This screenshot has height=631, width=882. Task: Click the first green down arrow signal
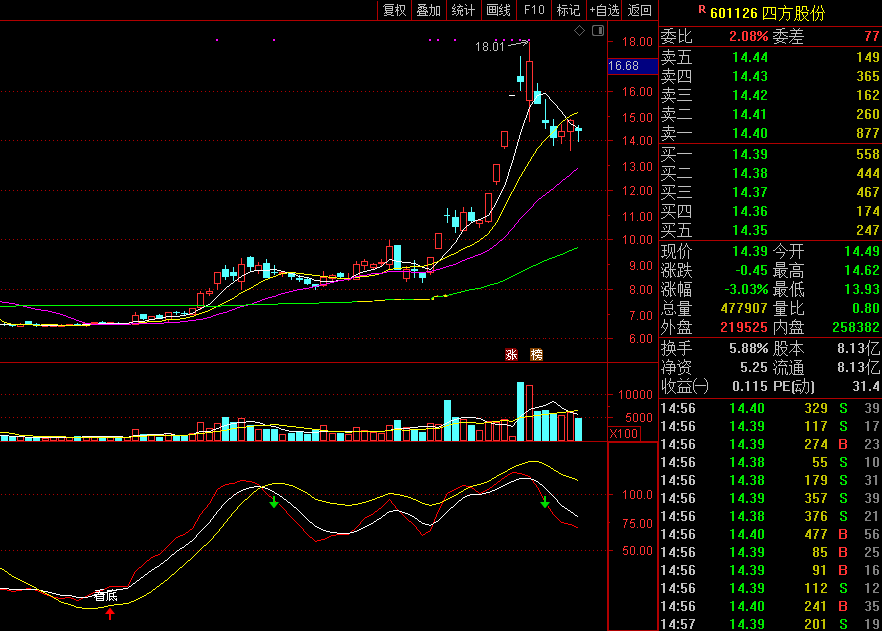274,502
